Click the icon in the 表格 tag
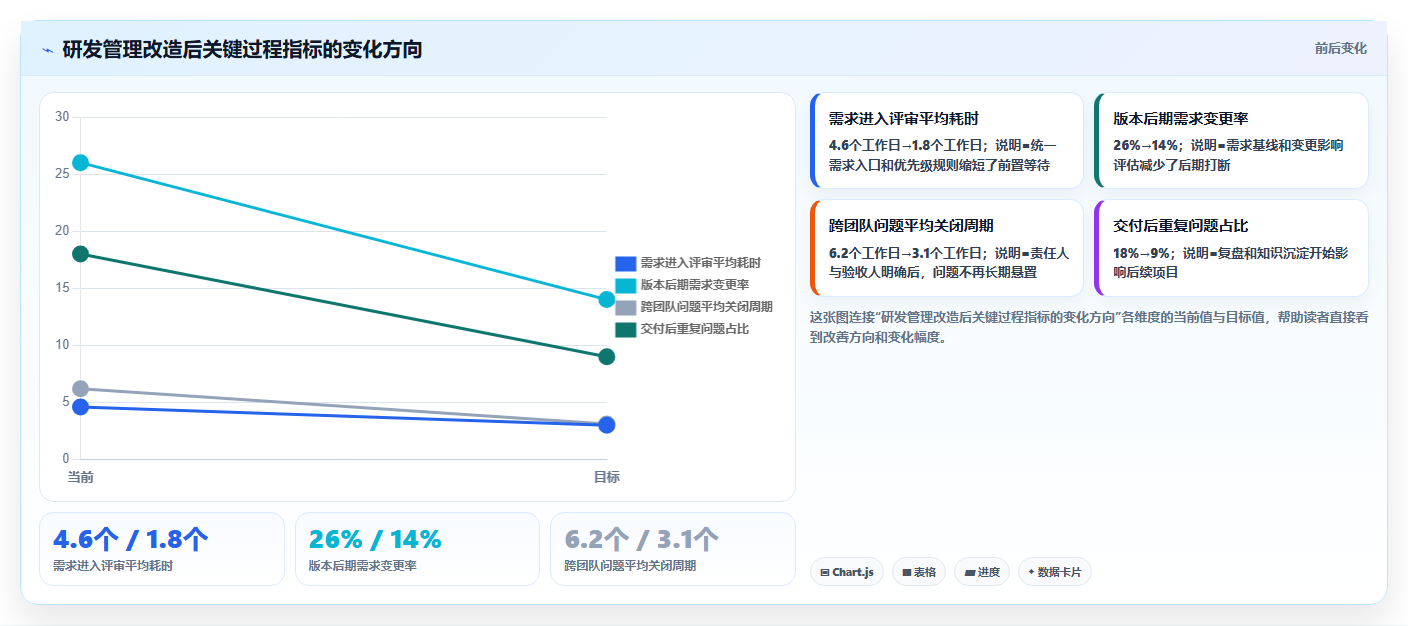 (x=906, y=573)
